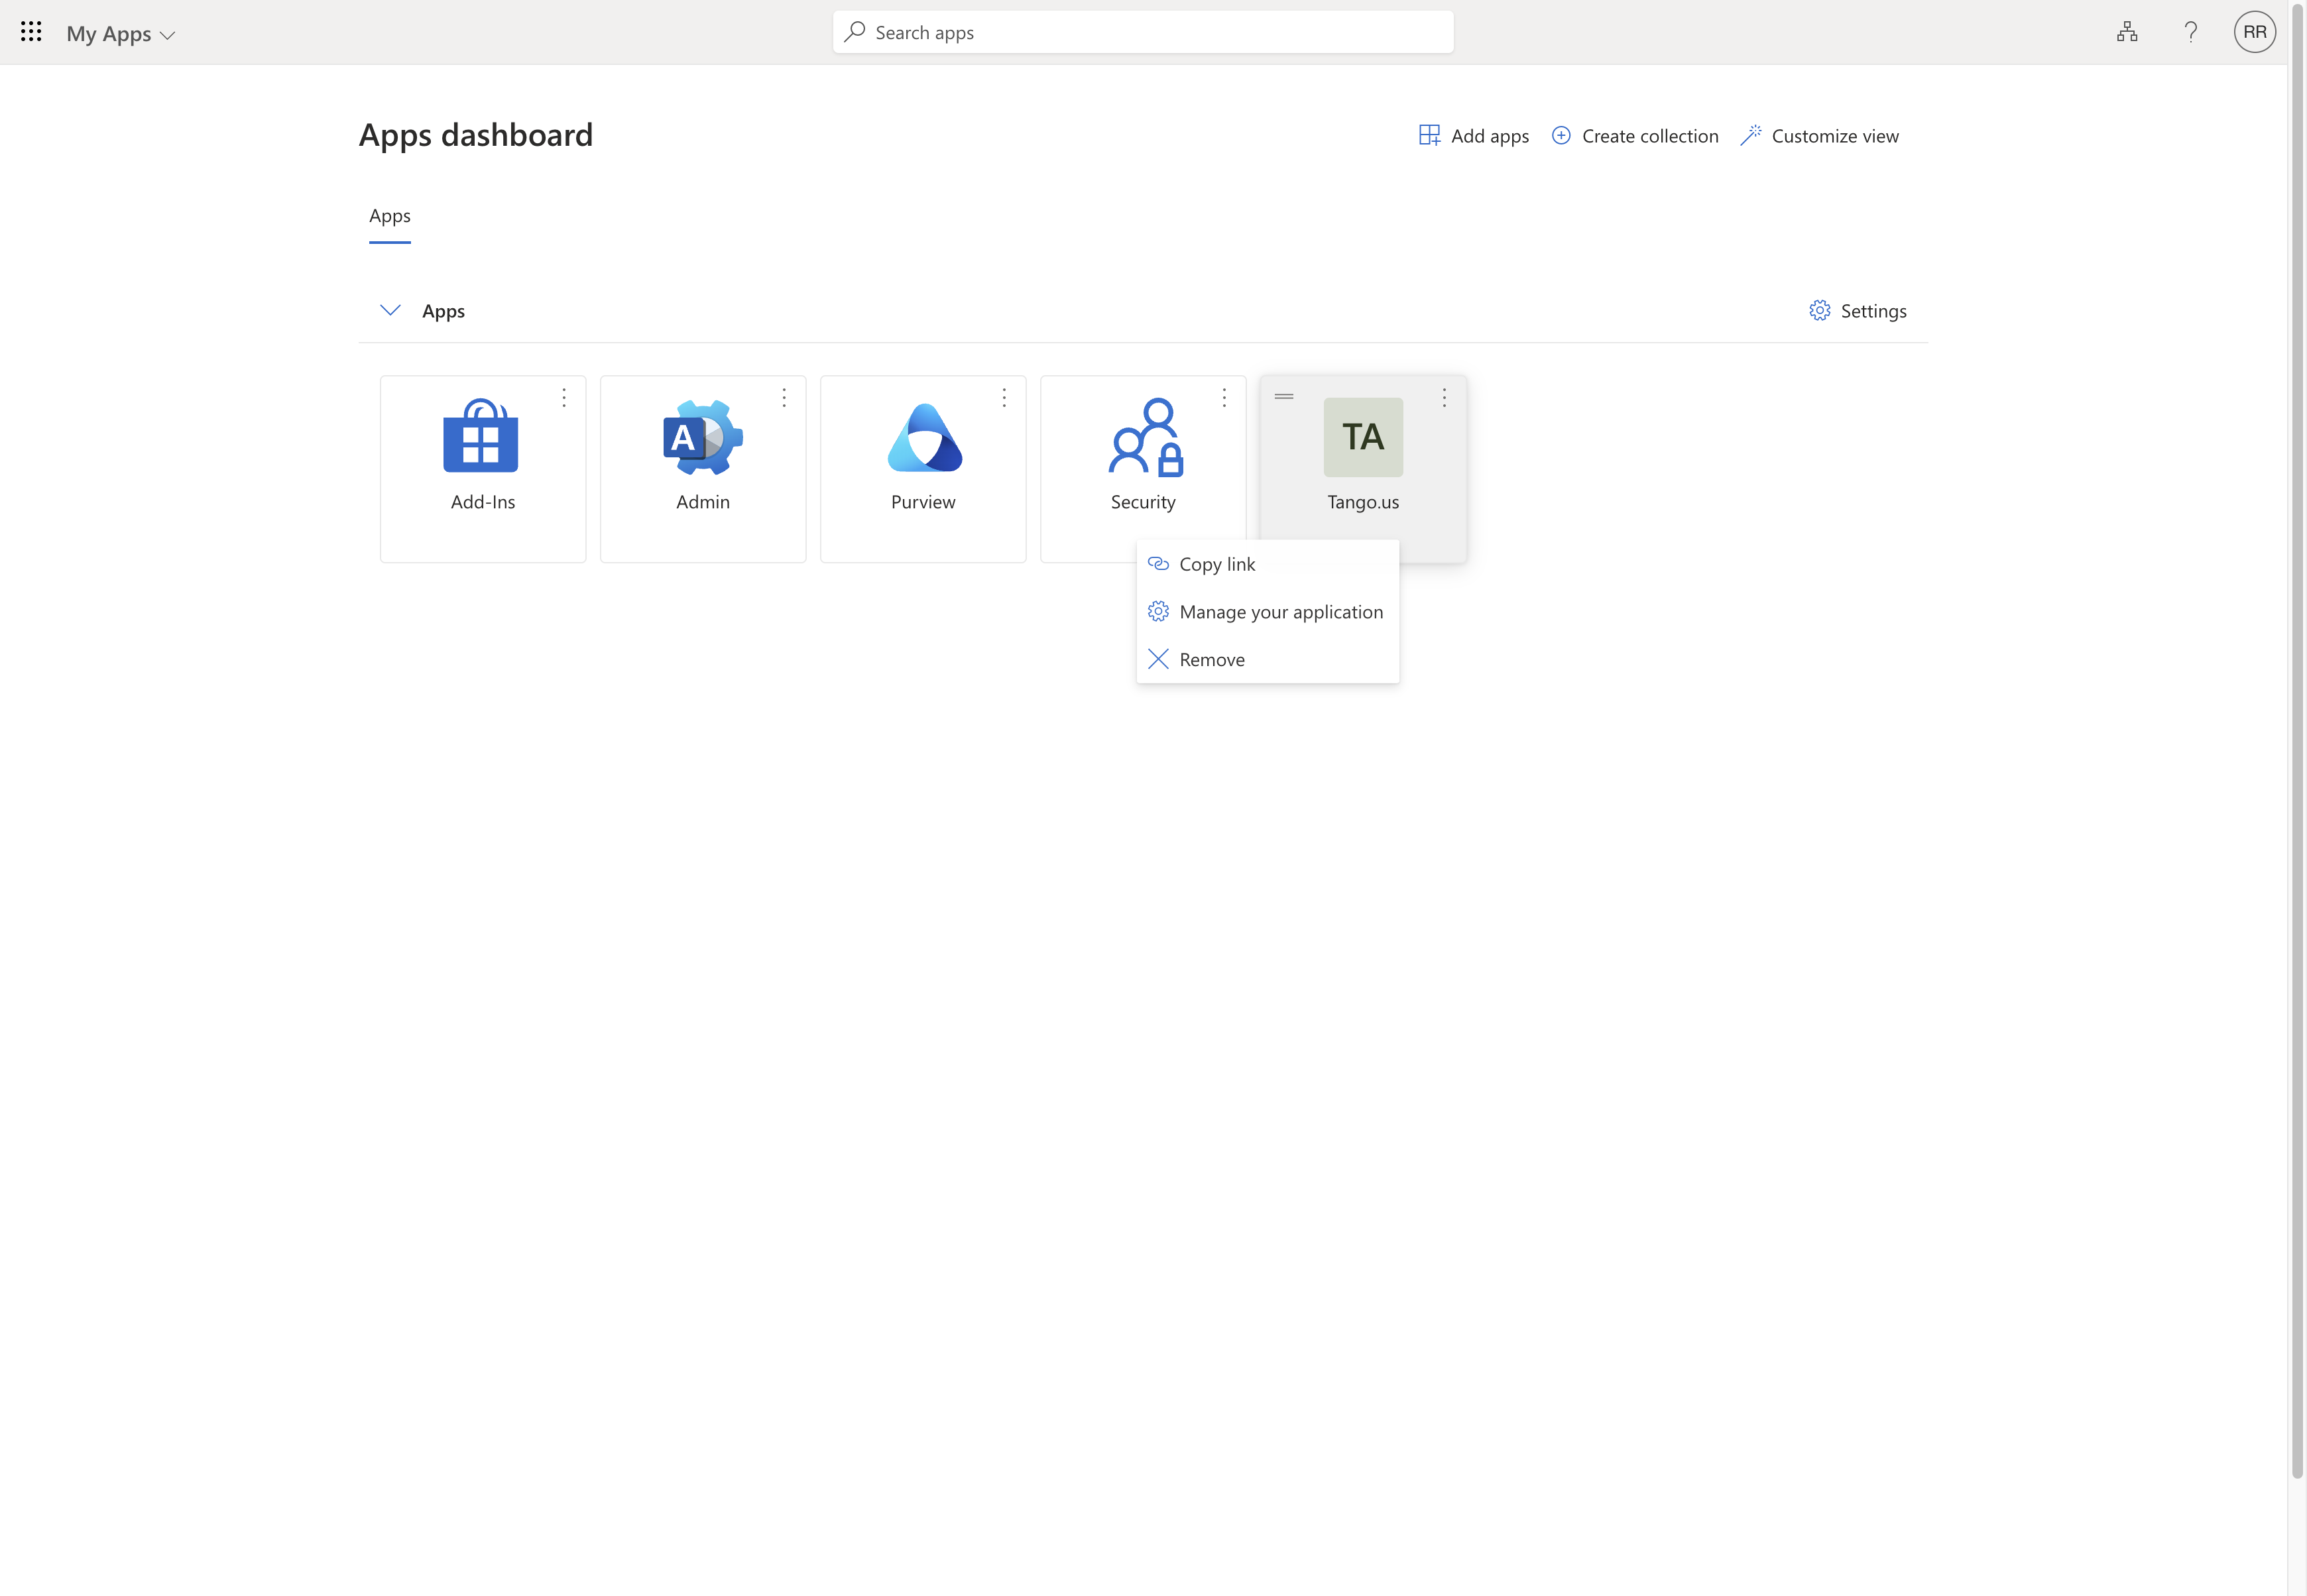Open the Security tile more options
Image resolution: width=2307 pixels, height=1596 pixels.
(1224, 398)
